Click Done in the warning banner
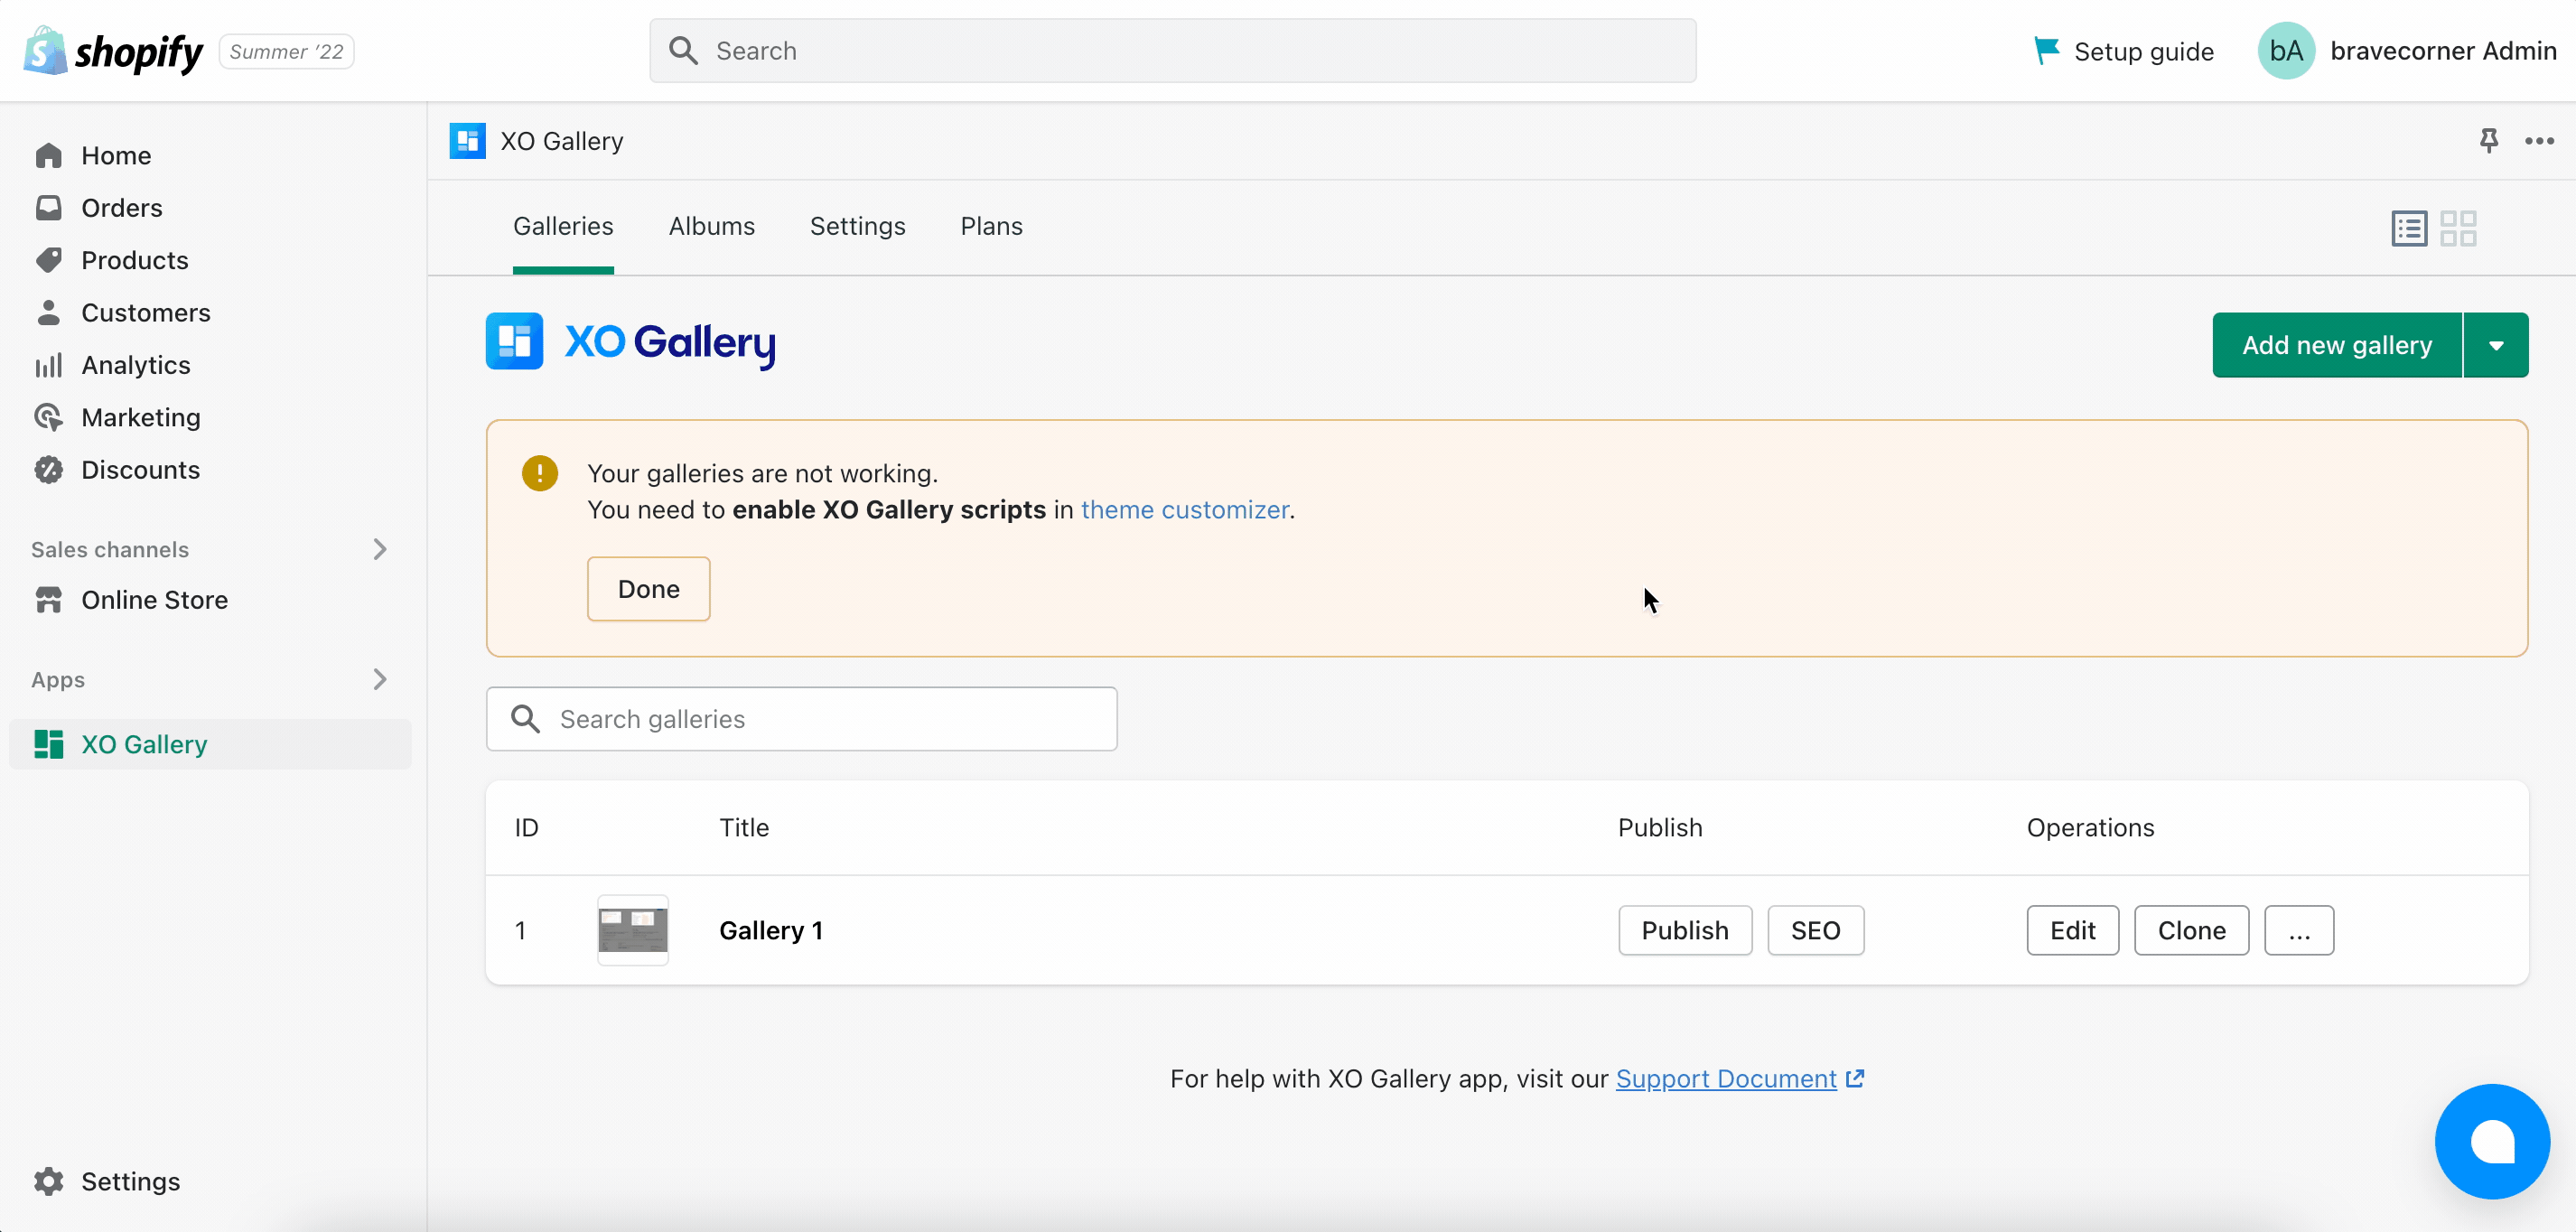Viewport: 2576px width, 1232px height. [649, 589]
